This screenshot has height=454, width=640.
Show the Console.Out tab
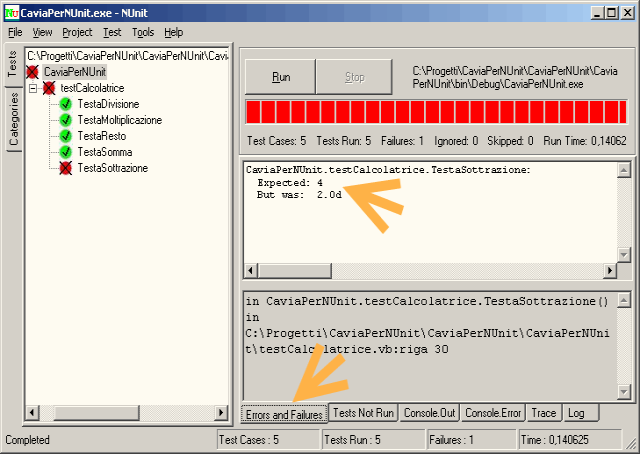[429, 413]
